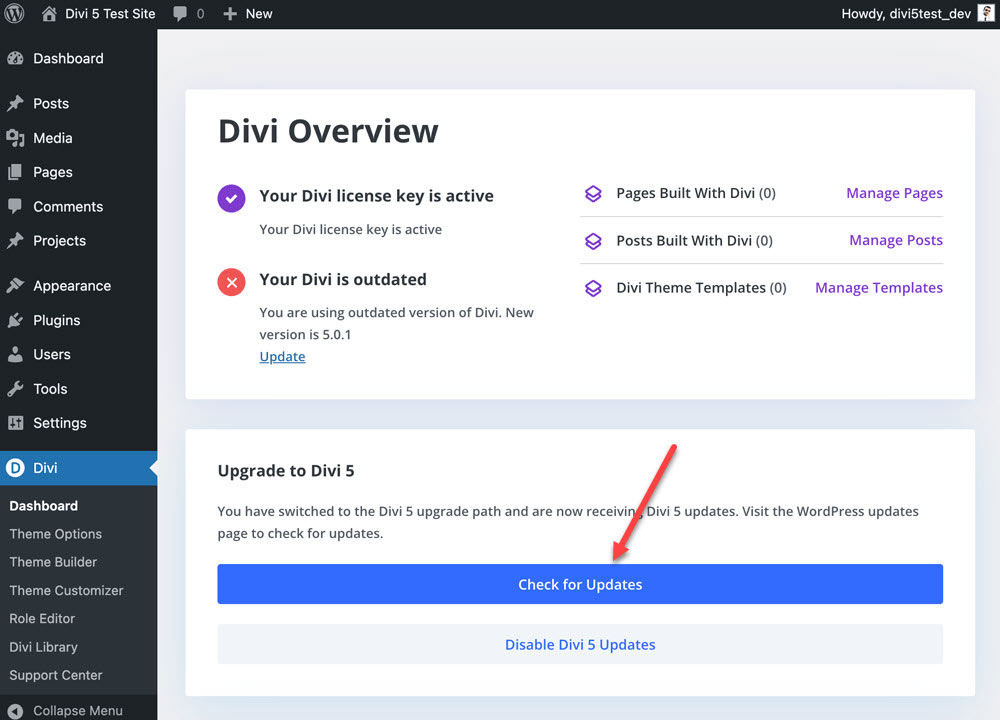Click New in the admin bar

click(259, 13)
